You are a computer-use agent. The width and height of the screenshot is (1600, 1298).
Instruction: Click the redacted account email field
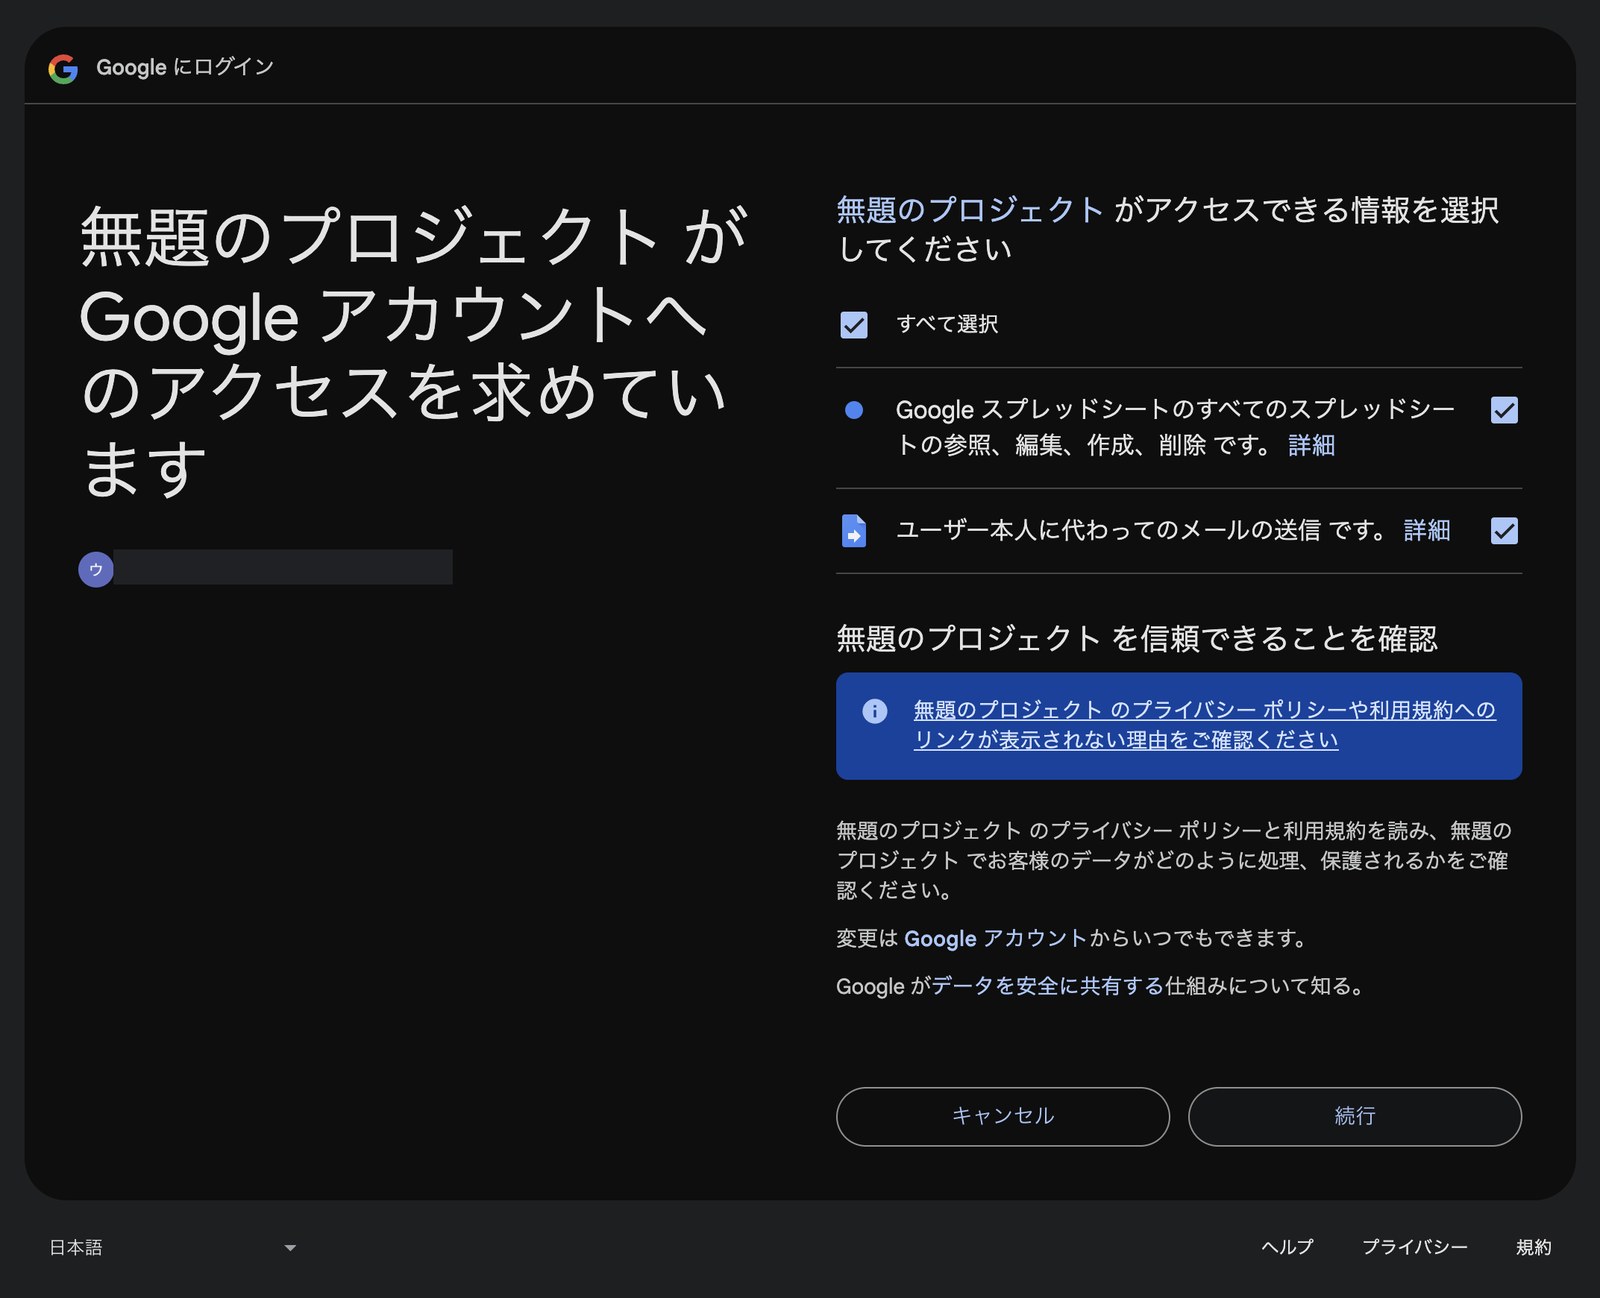tap(283, 567)
